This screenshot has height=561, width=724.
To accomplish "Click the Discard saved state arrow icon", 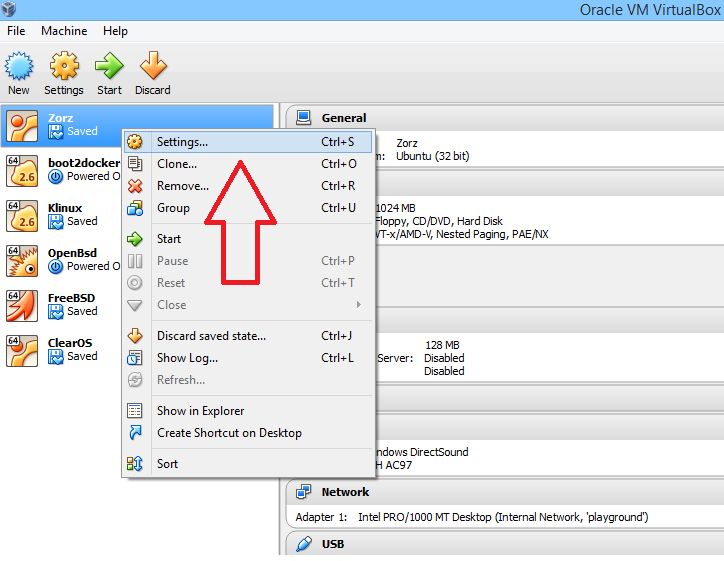I will [x=135, y=336].
